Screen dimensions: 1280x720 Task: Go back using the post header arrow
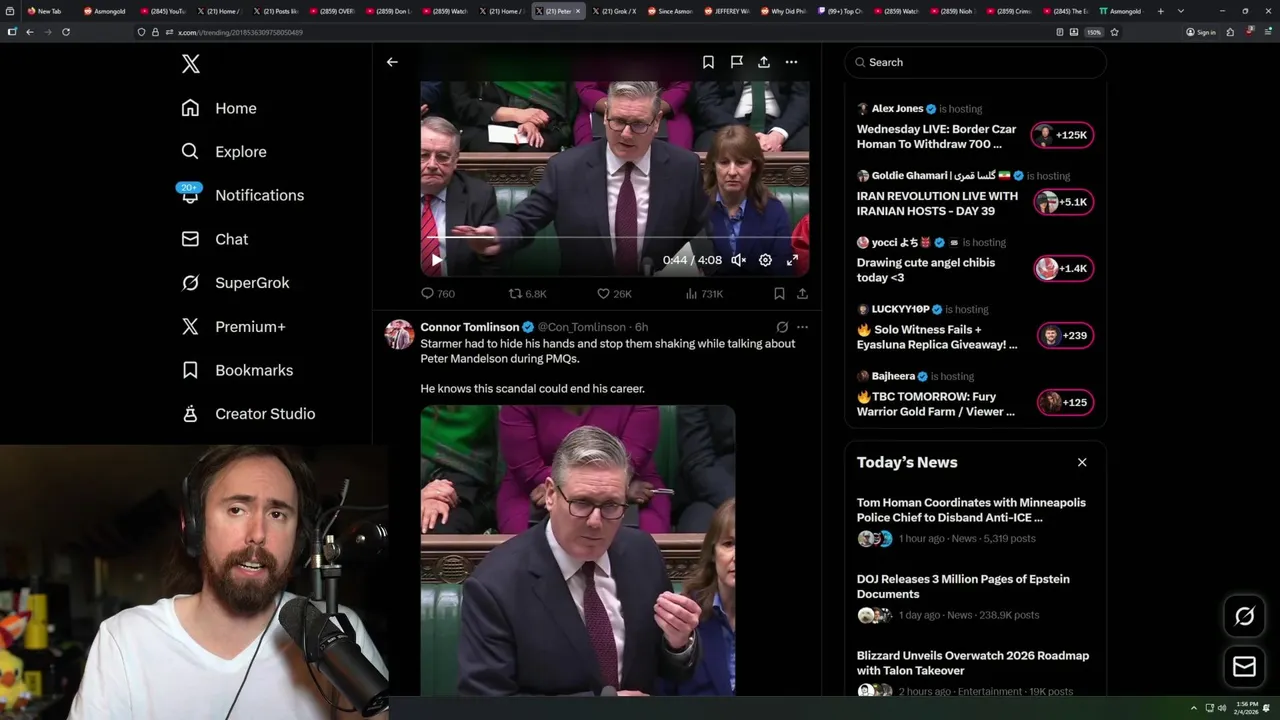(x=392, y=62)
